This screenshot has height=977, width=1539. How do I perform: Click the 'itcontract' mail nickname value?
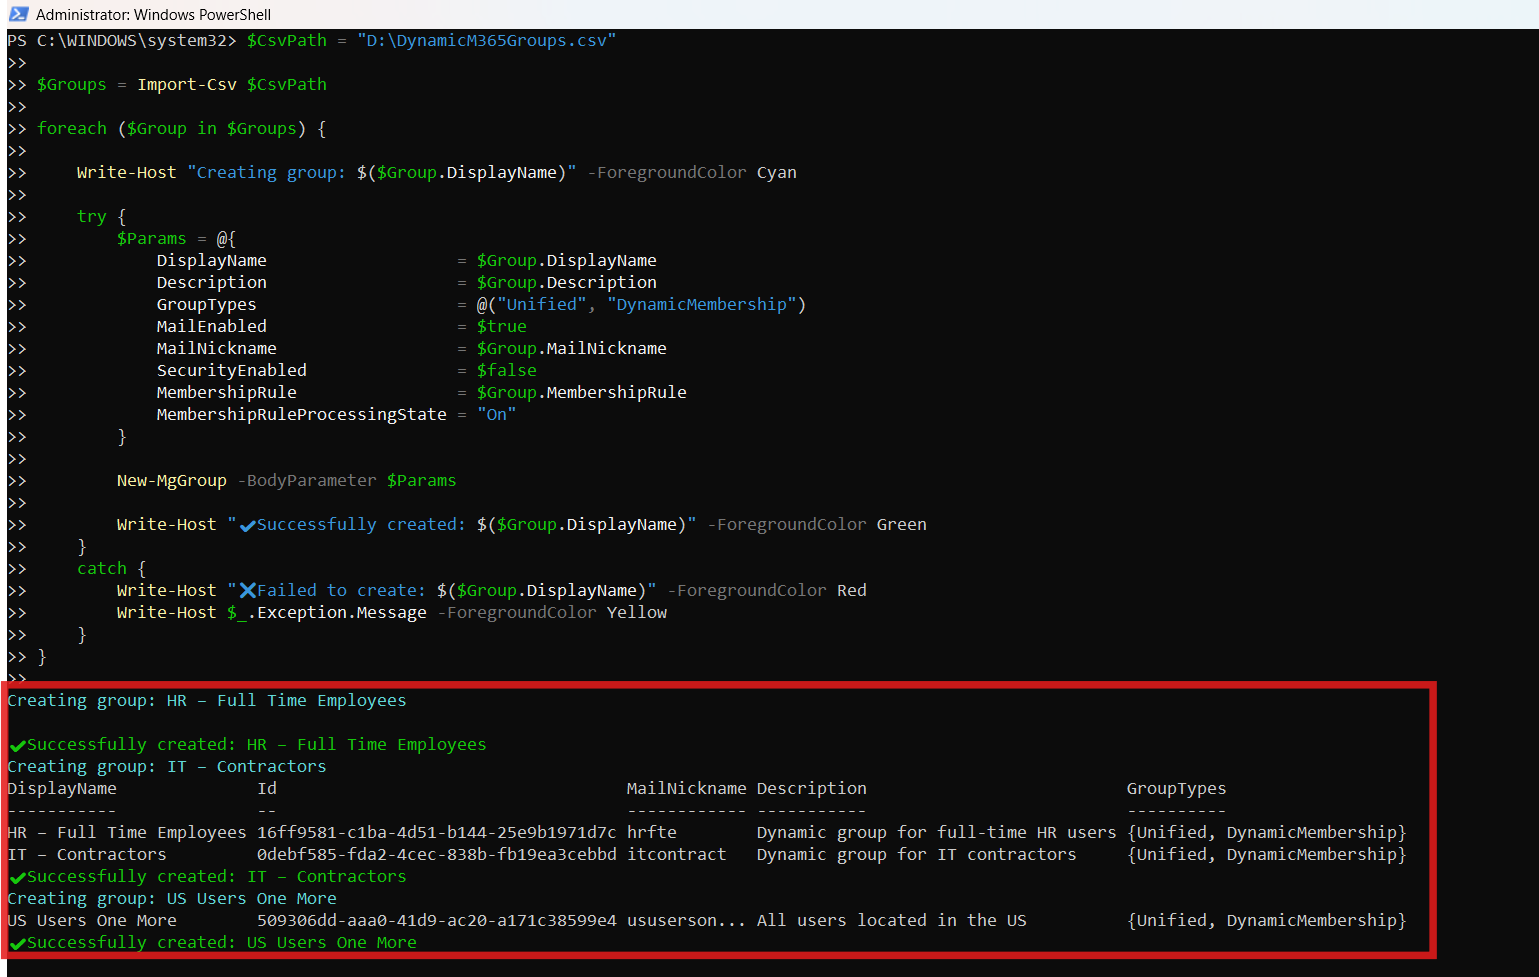(676, 855)
